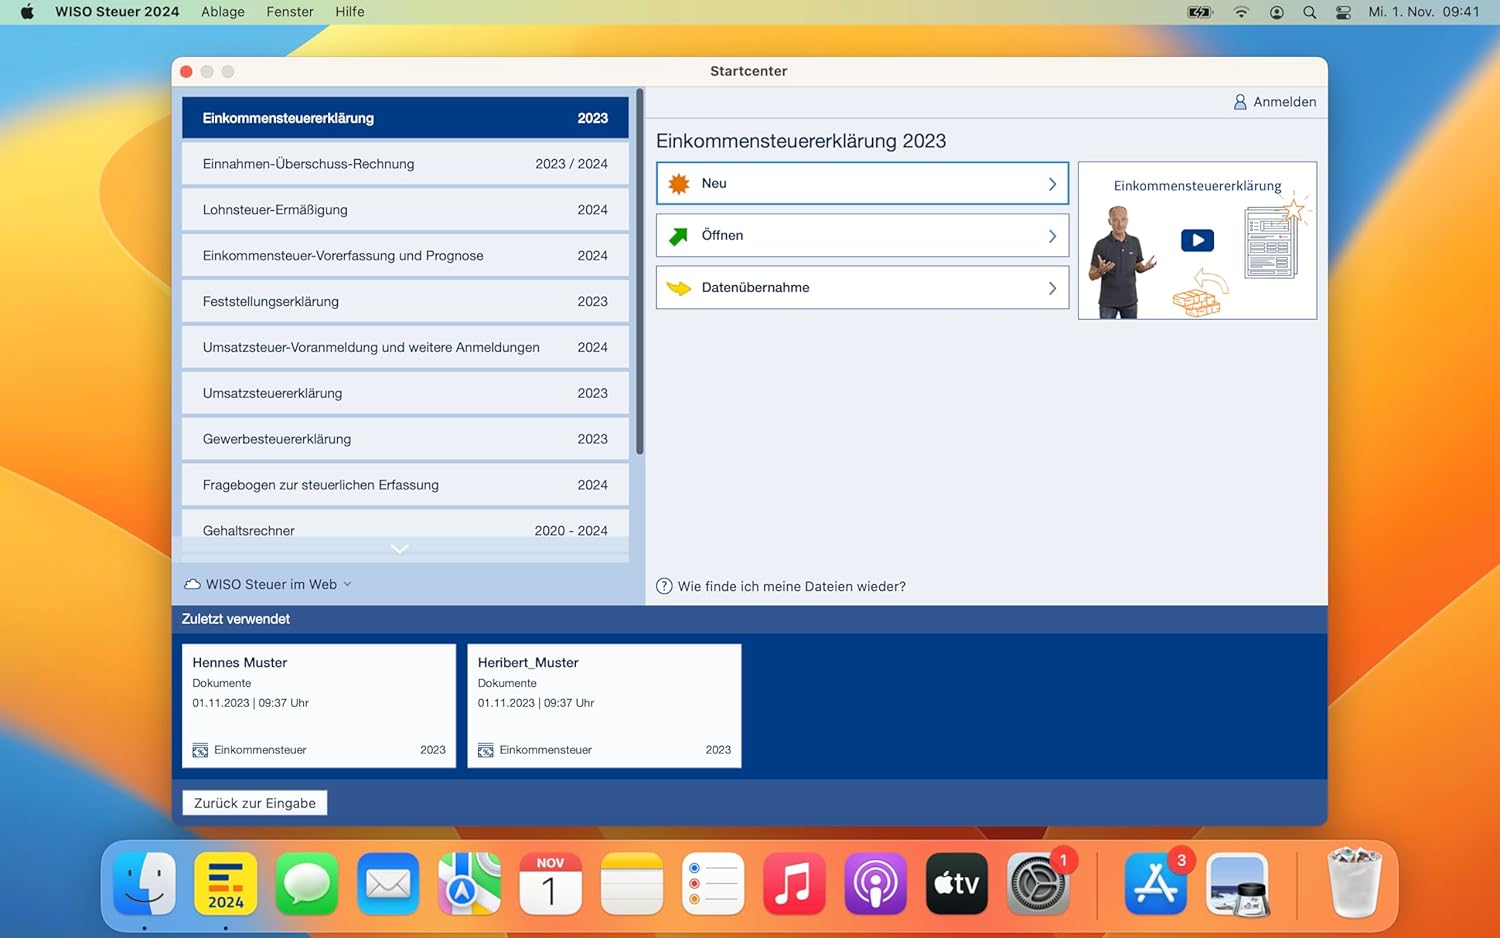Expand the list with the down chevron

pyautogui.click(x=400, y=549)
